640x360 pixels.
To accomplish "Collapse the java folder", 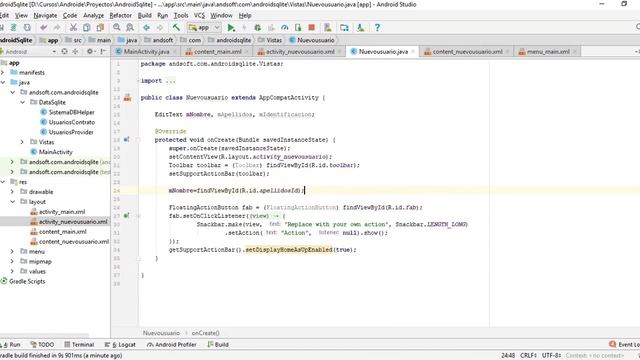I will click(x=3, y=82).
